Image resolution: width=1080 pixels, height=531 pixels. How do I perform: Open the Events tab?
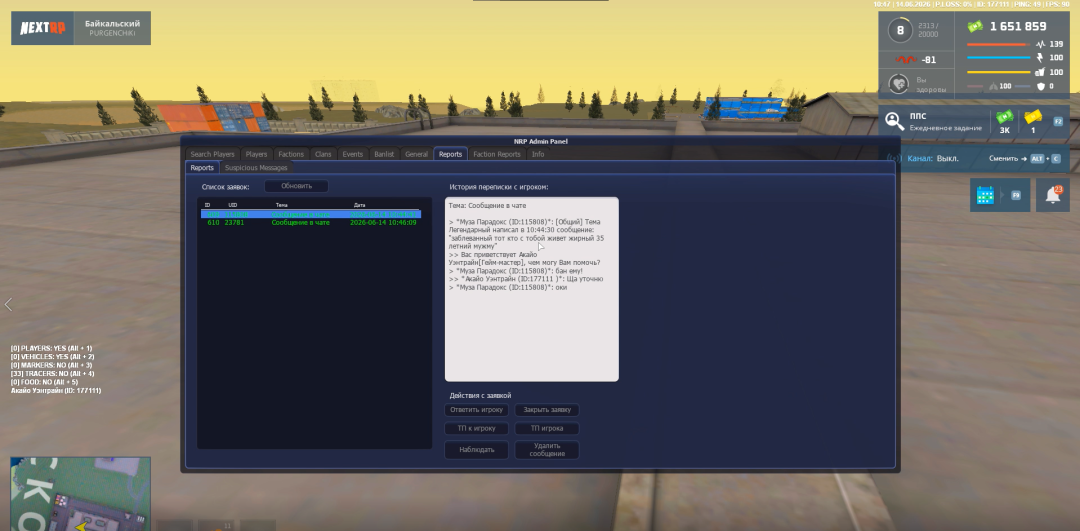(x=353, y=154)
